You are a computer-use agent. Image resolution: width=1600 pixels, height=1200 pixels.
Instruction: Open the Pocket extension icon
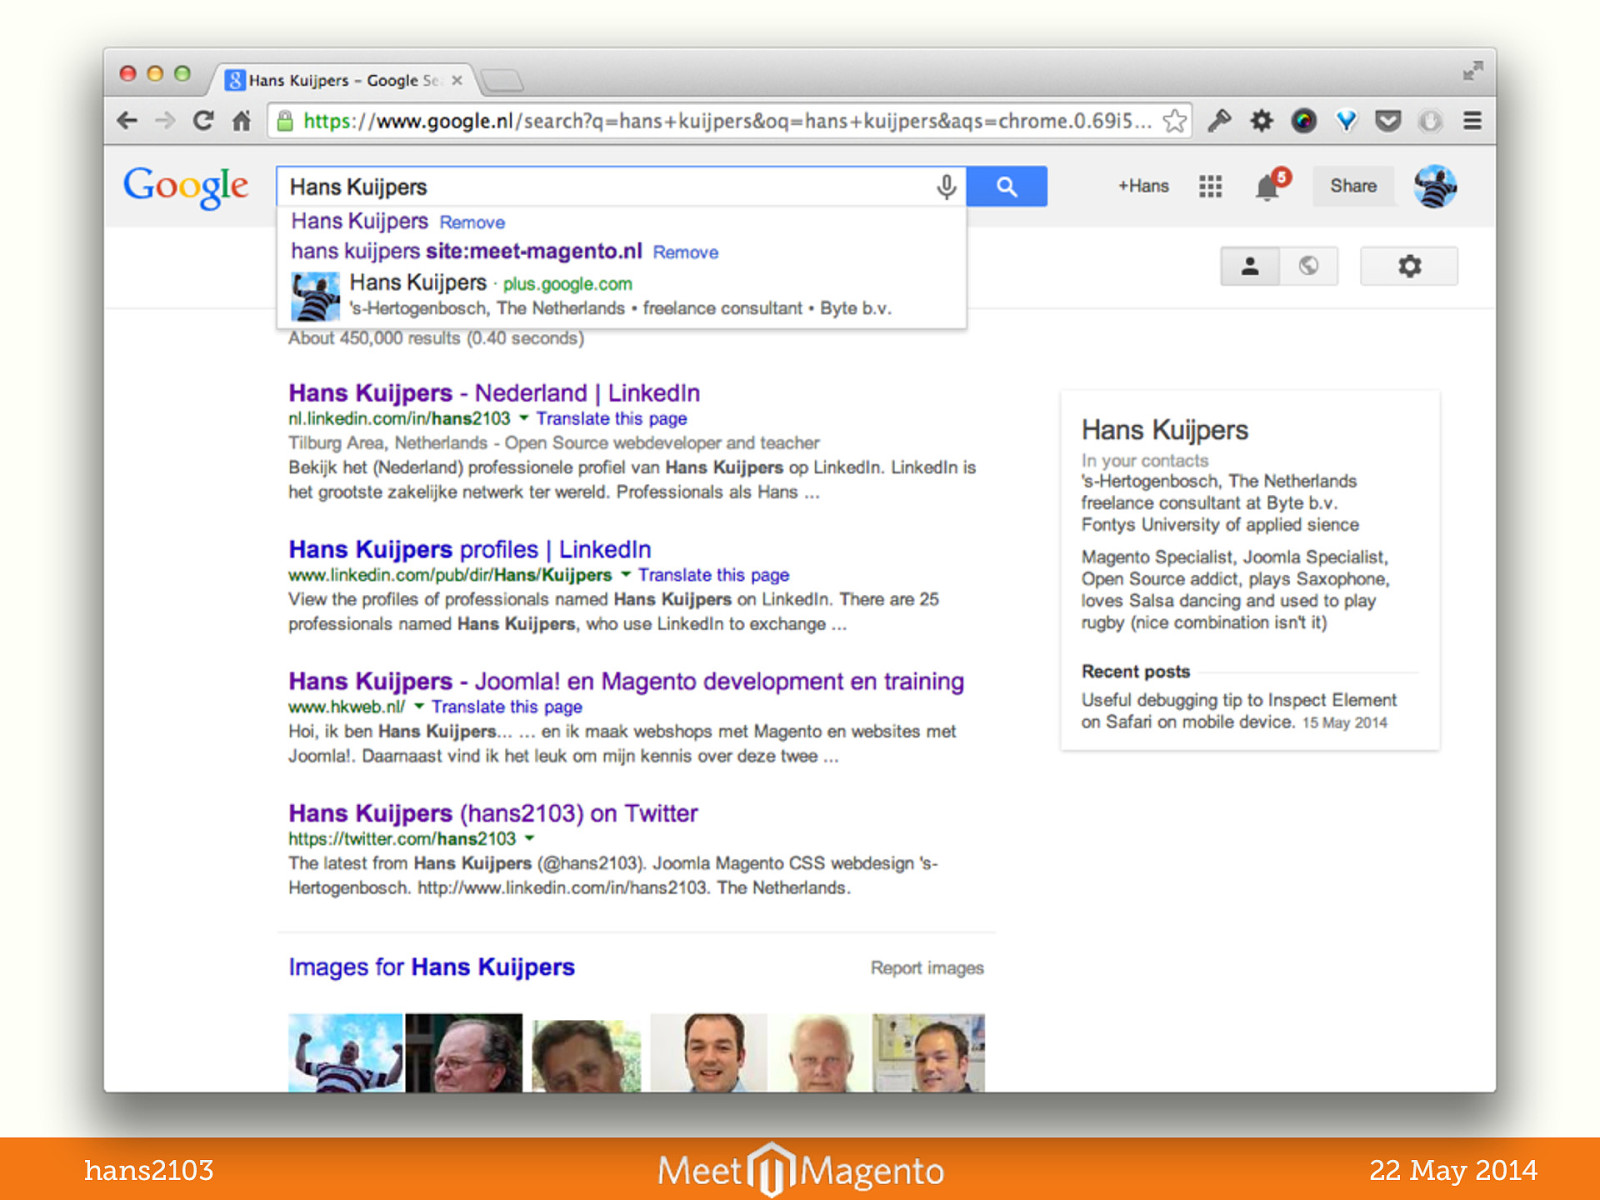[1388, 121]
